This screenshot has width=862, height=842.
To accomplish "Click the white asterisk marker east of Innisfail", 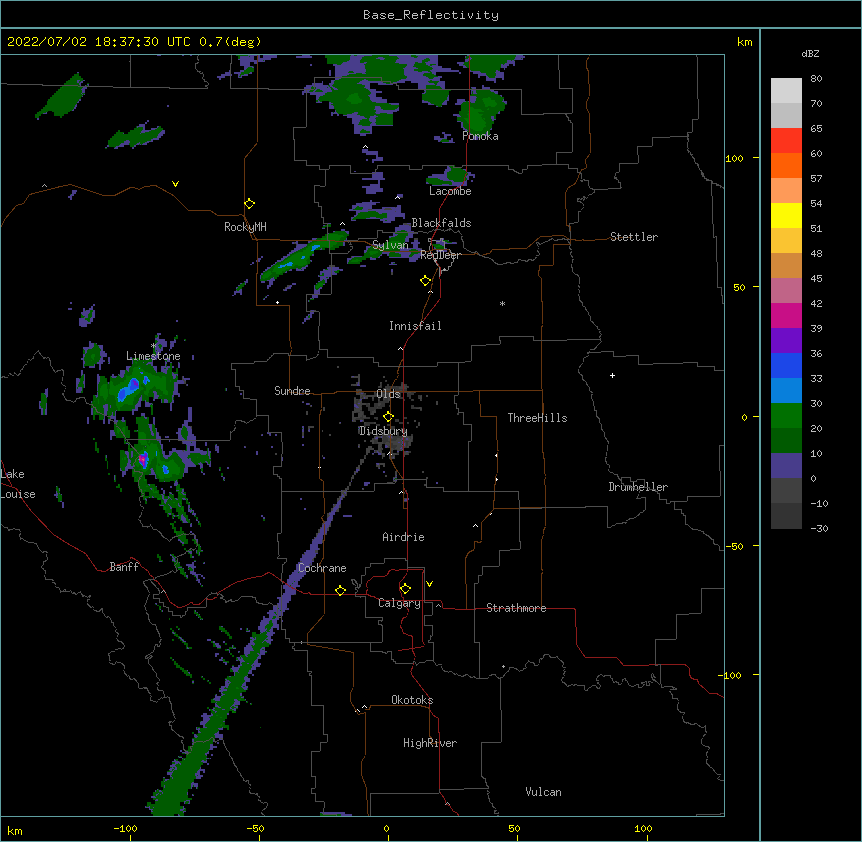I will pos(502,303).
